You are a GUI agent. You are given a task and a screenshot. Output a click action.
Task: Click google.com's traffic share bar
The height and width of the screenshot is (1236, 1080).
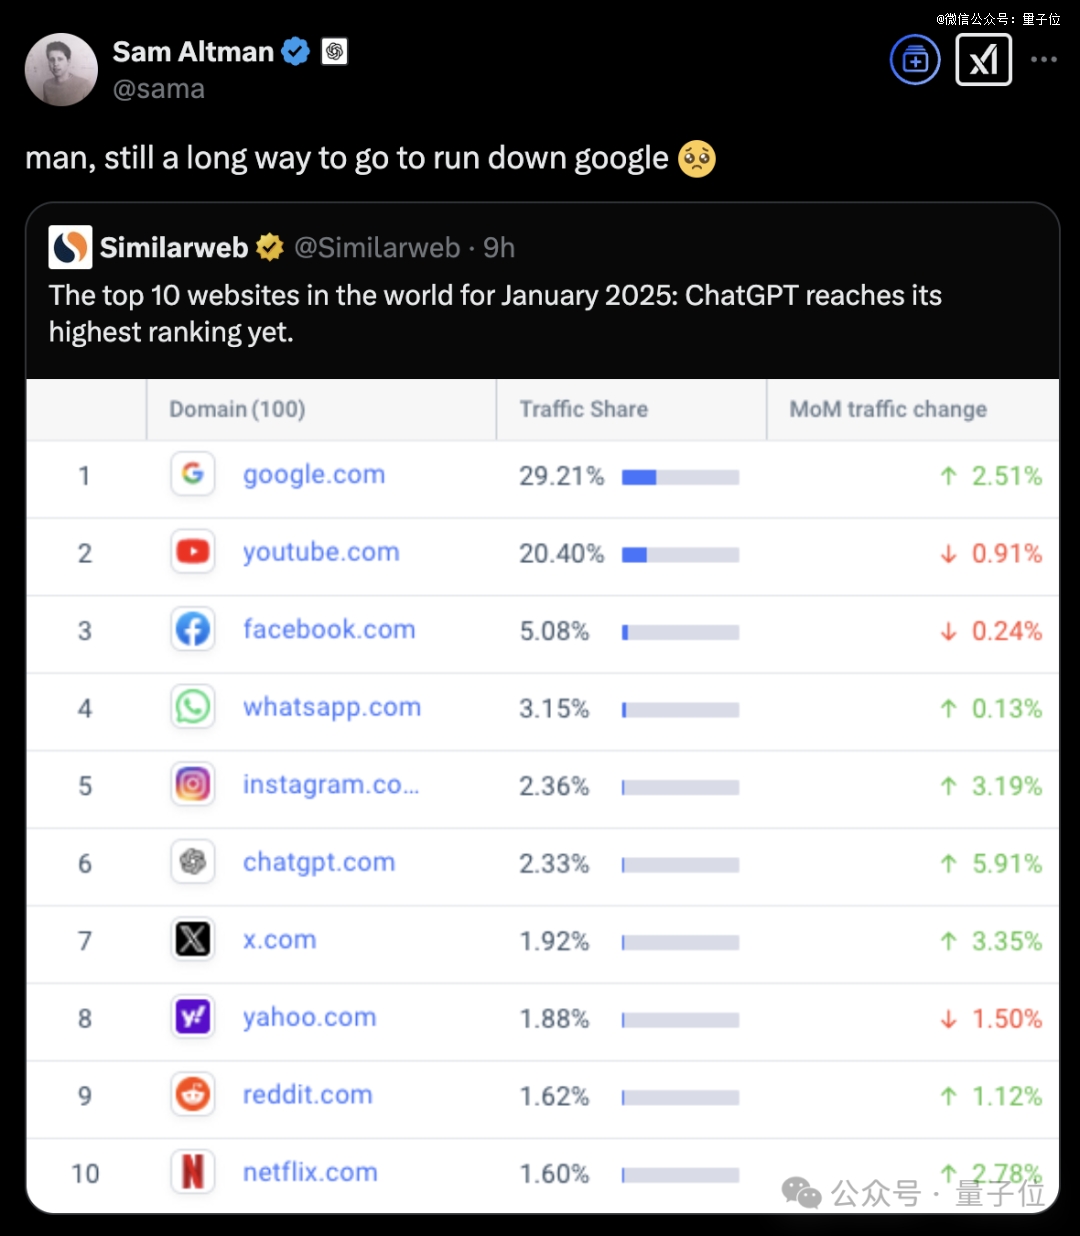pyautogui.click(x=680, y=477)
